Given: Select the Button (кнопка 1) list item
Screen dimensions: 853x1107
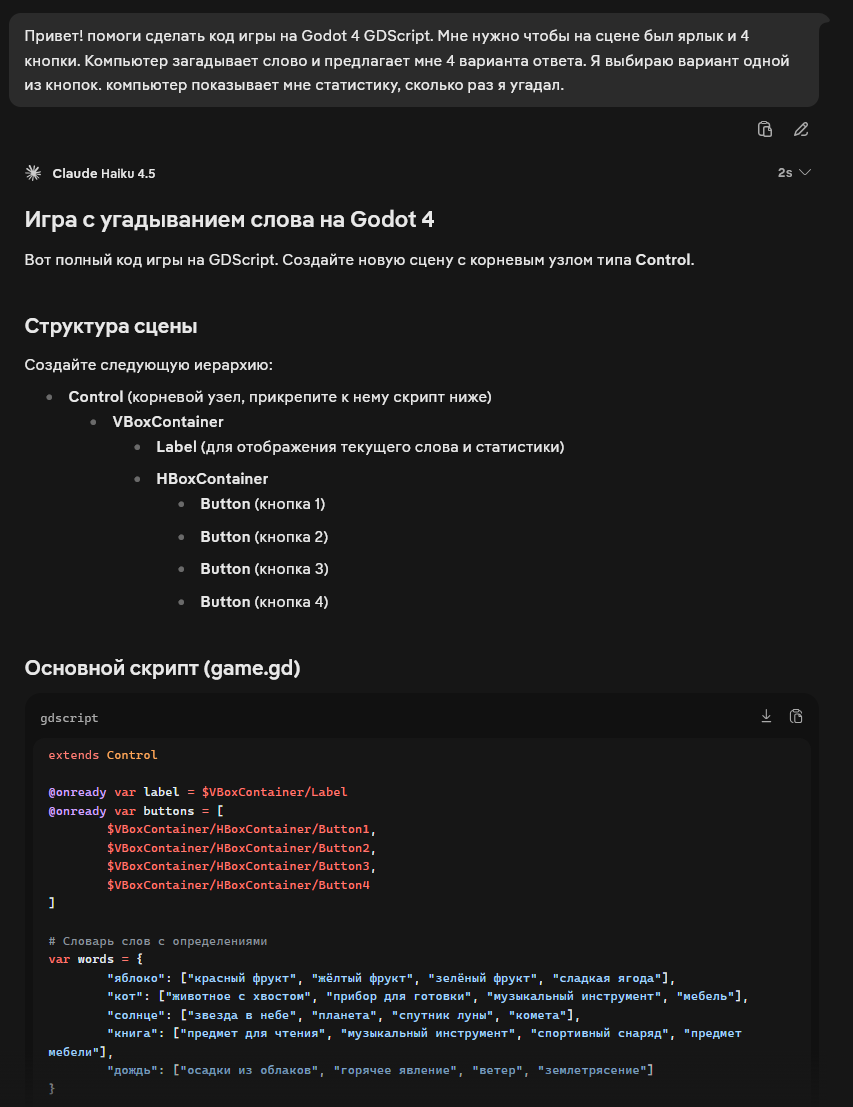Looking at the screenshot, I should [263, 504].
